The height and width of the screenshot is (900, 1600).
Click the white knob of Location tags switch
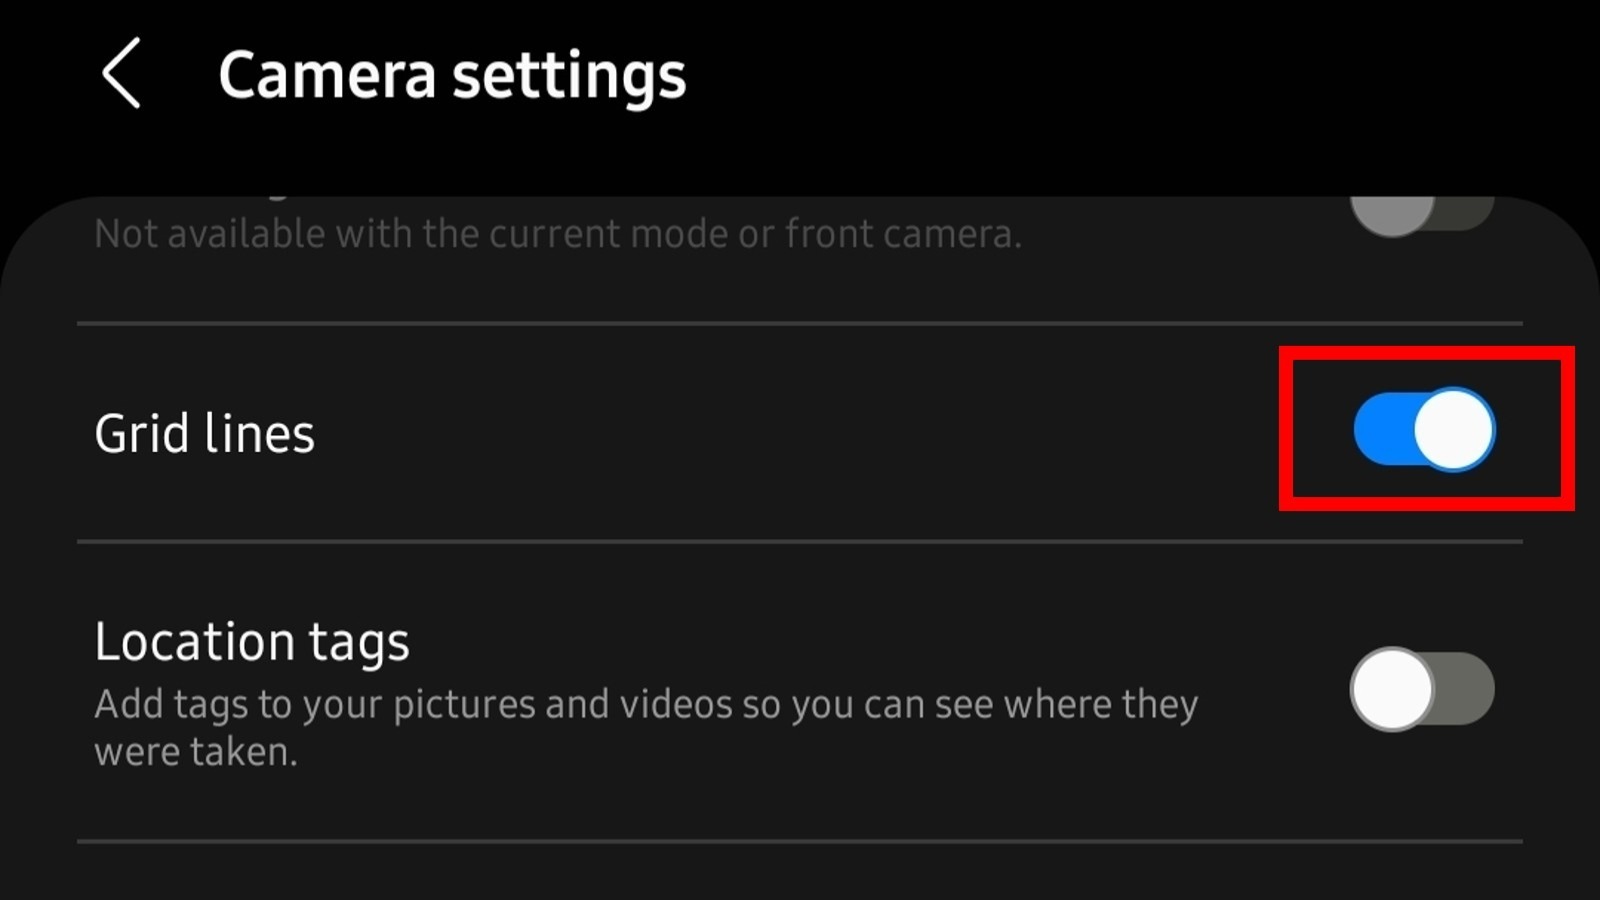coord(1391,689)
